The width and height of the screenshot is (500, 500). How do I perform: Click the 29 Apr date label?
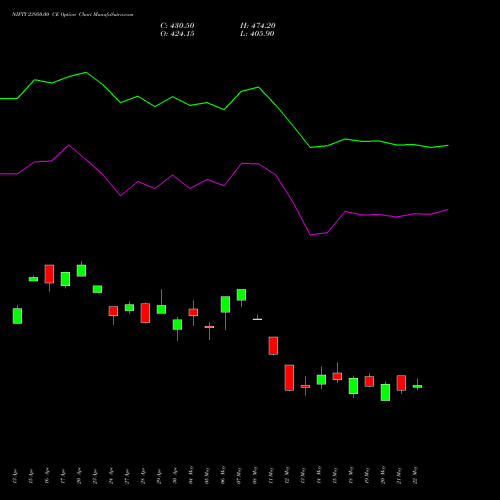159,475
